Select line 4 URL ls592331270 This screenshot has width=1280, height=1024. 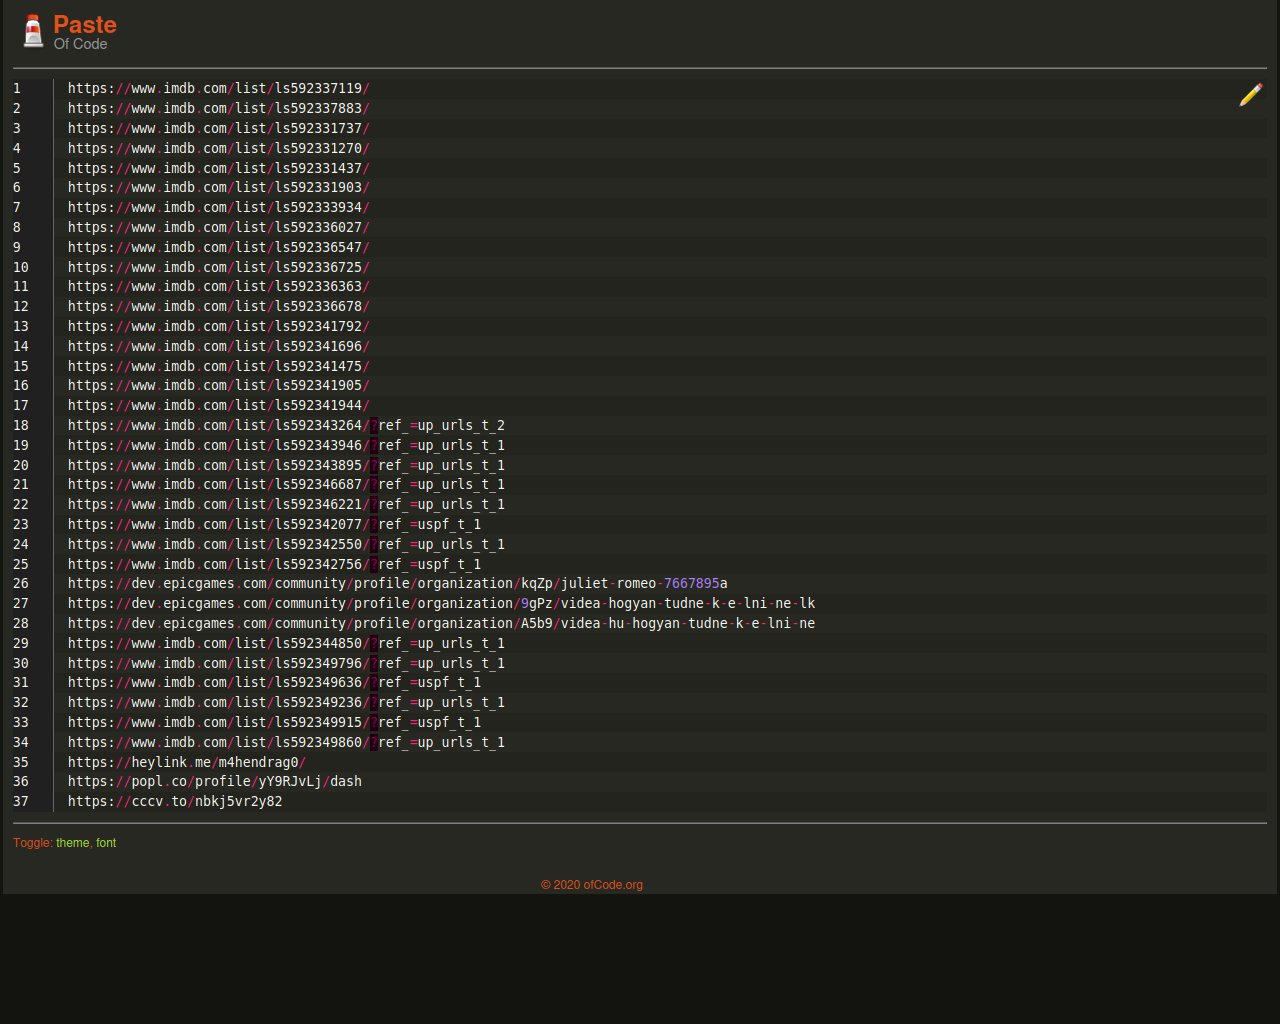click(219, 148)
